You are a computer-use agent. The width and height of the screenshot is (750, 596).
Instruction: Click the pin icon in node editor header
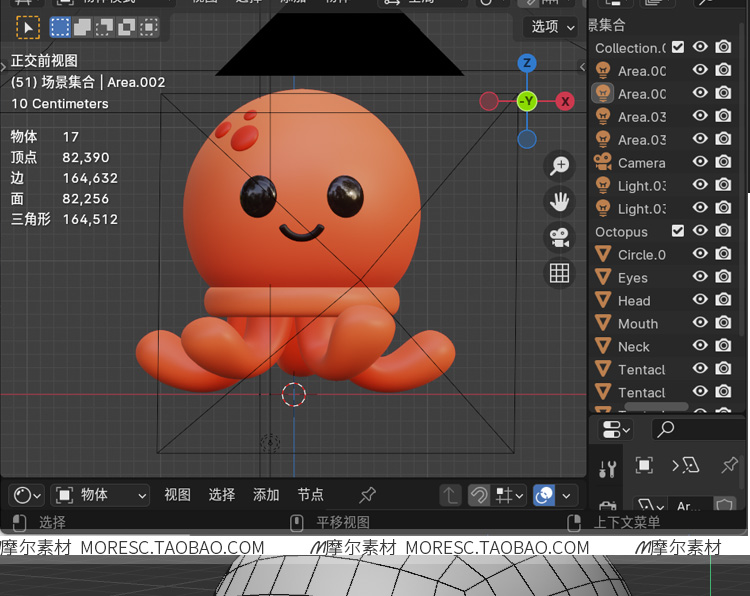[367, 495]
